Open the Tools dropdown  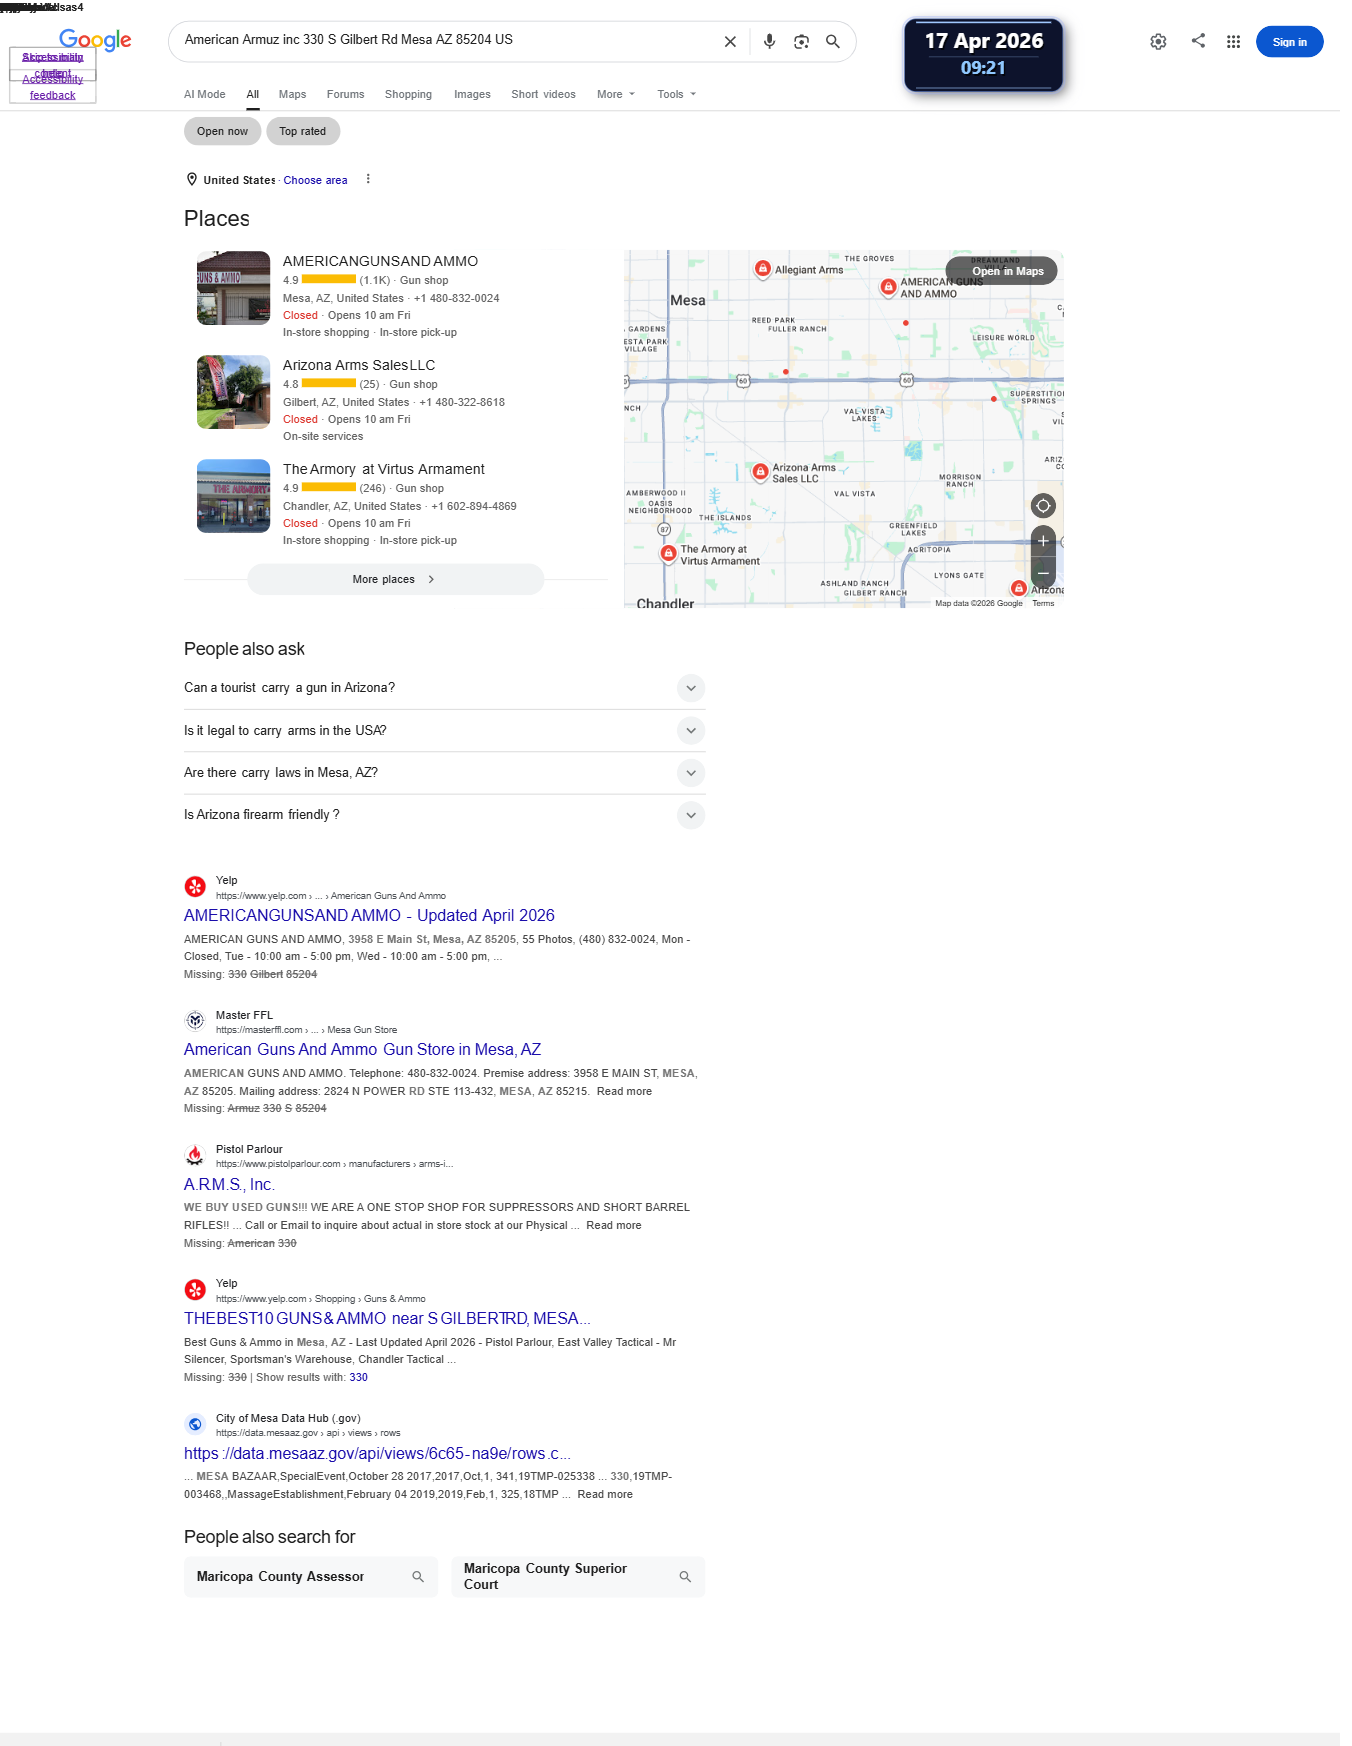[x=677, y=94]
